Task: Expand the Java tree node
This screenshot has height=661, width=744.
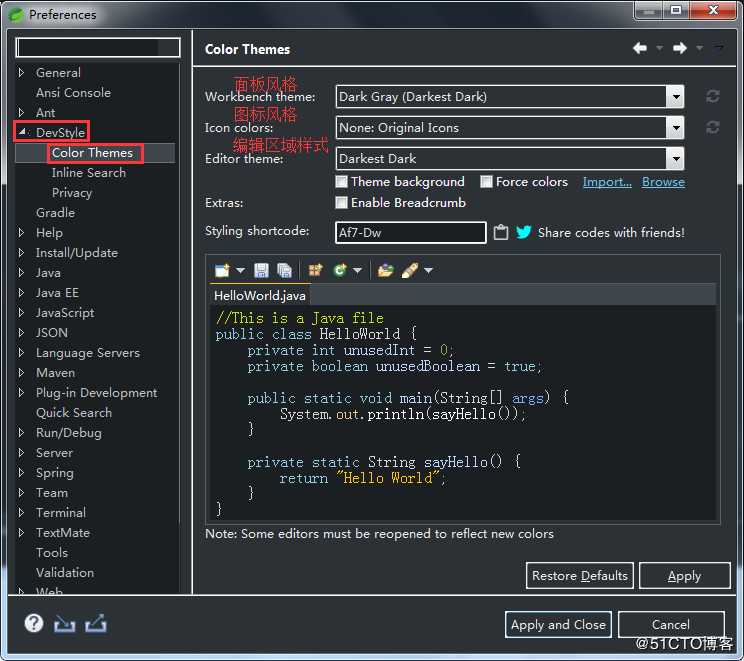Action: click(21, 272)
